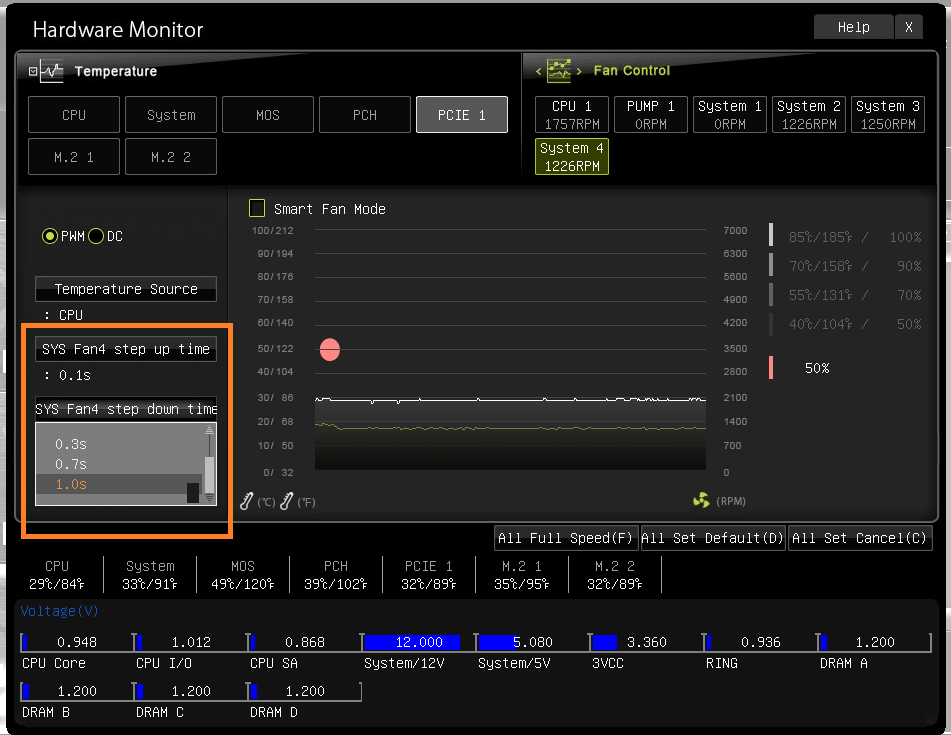Image resolution: width=951 pixels, height=735 pixels.
Task: Click the DRAM A 1.200 voltage bar
Action: click(875, 642)
